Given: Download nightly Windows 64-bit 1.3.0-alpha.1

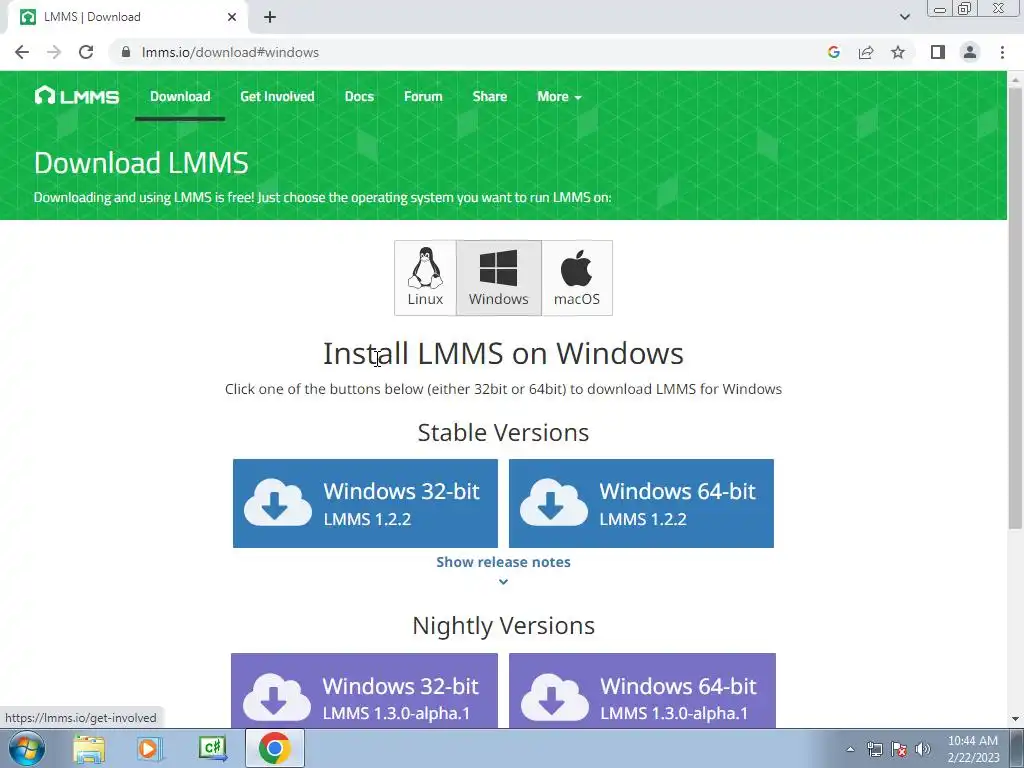Looking at the screenshot, I should tap(642, 690).
